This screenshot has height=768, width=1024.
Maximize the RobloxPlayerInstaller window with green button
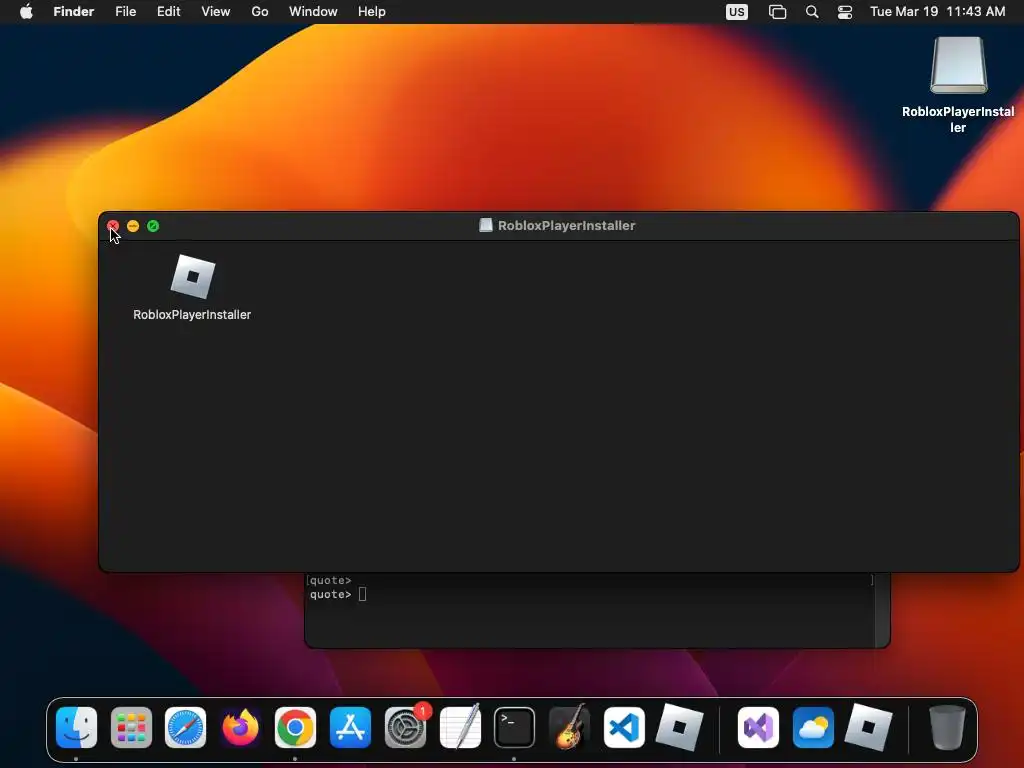point(153,226)
